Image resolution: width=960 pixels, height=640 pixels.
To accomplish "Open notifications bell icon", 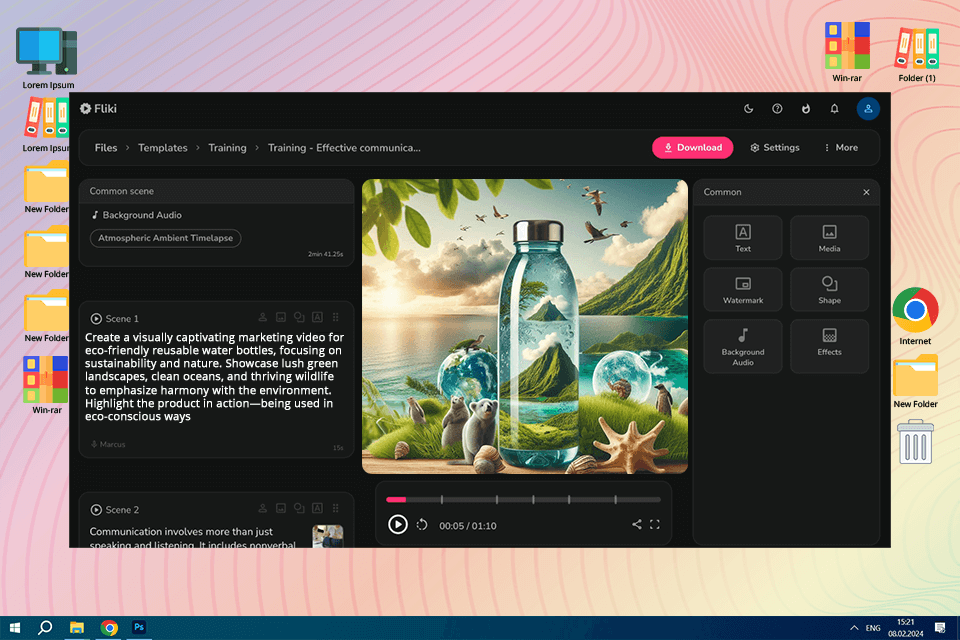I will click(834, 108).
